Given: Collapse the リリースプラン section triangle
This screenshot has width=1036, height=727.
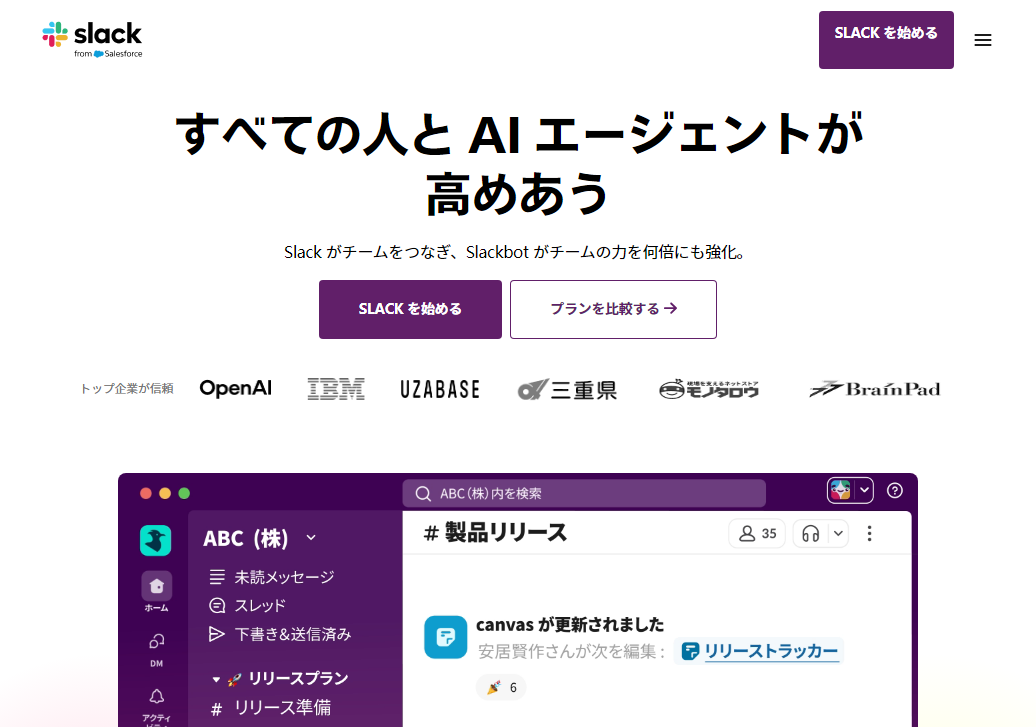Looking at the screenshot, I should (216, 679).
